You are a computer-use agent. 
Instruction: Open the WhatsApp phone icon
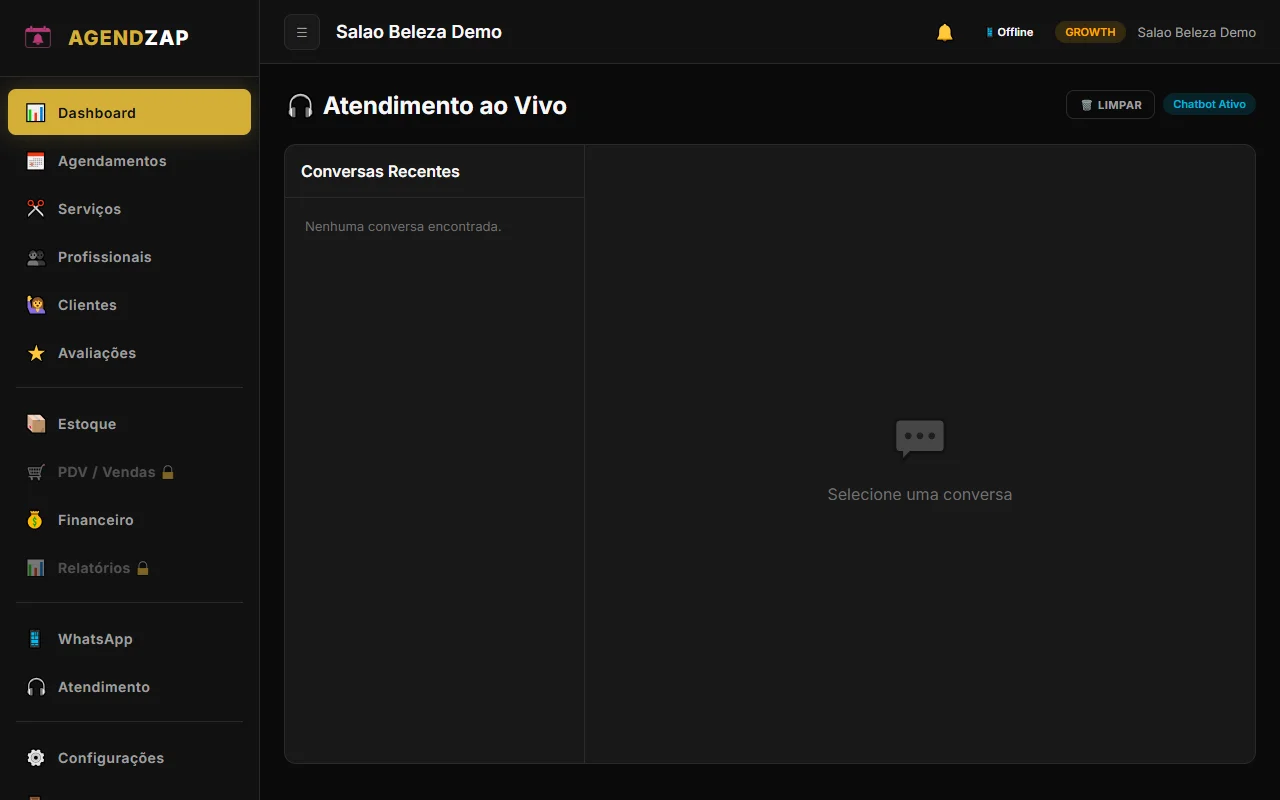(x=36, y=639)
